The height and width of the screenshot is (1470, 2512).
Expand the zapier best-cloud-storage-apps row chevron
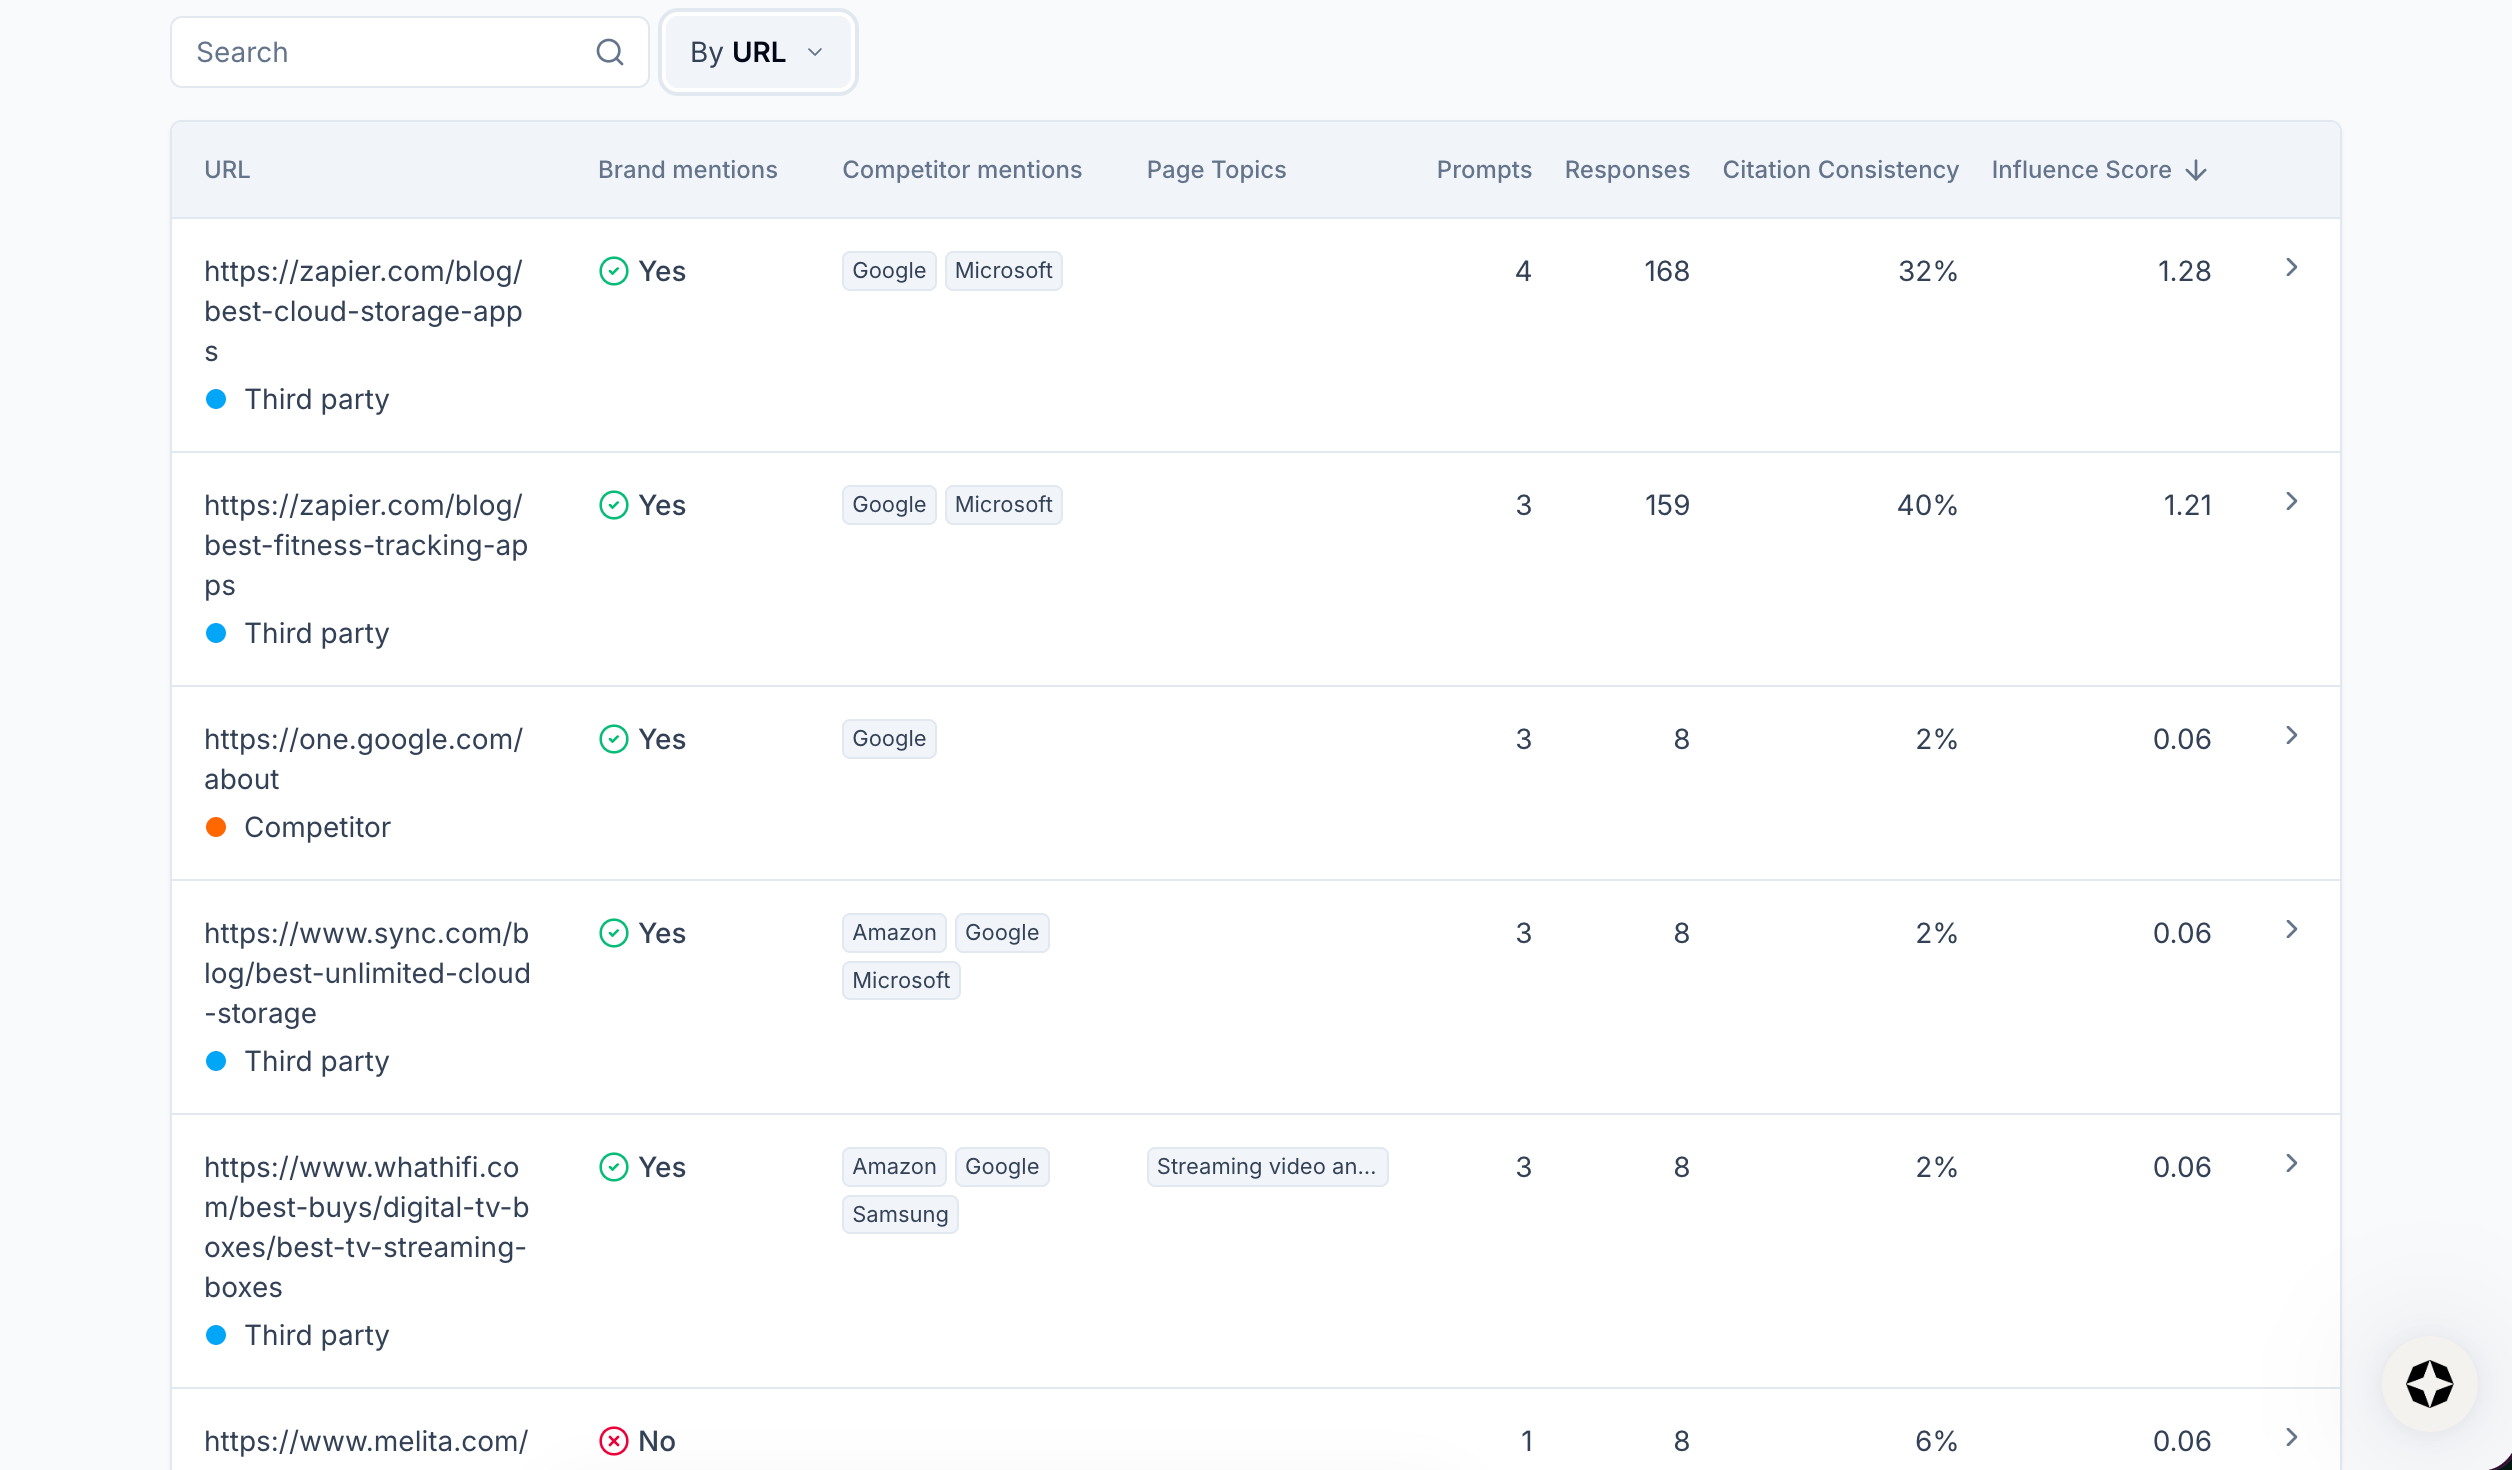tap(2291, 268)
